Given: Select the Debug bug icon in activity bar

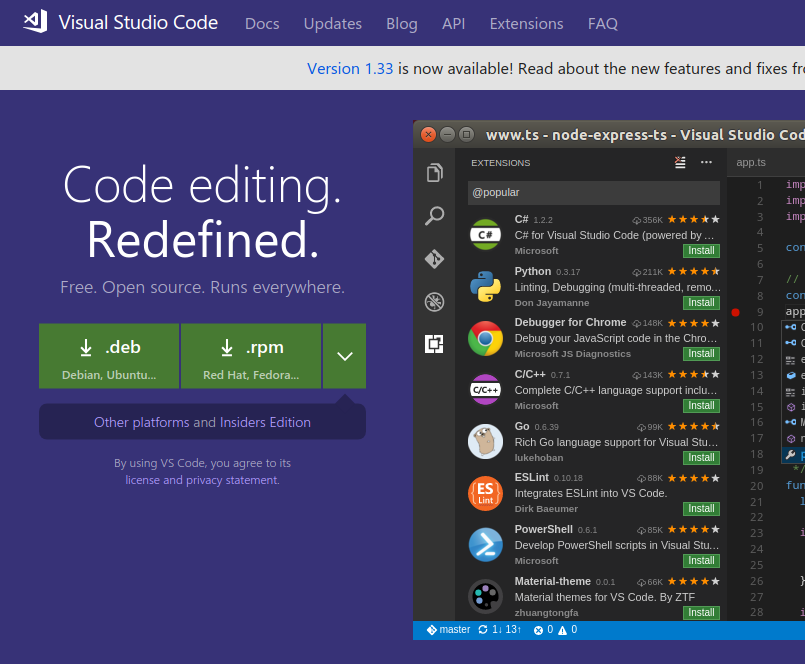Looking at the screenshot, I should (x=434, y=302).
